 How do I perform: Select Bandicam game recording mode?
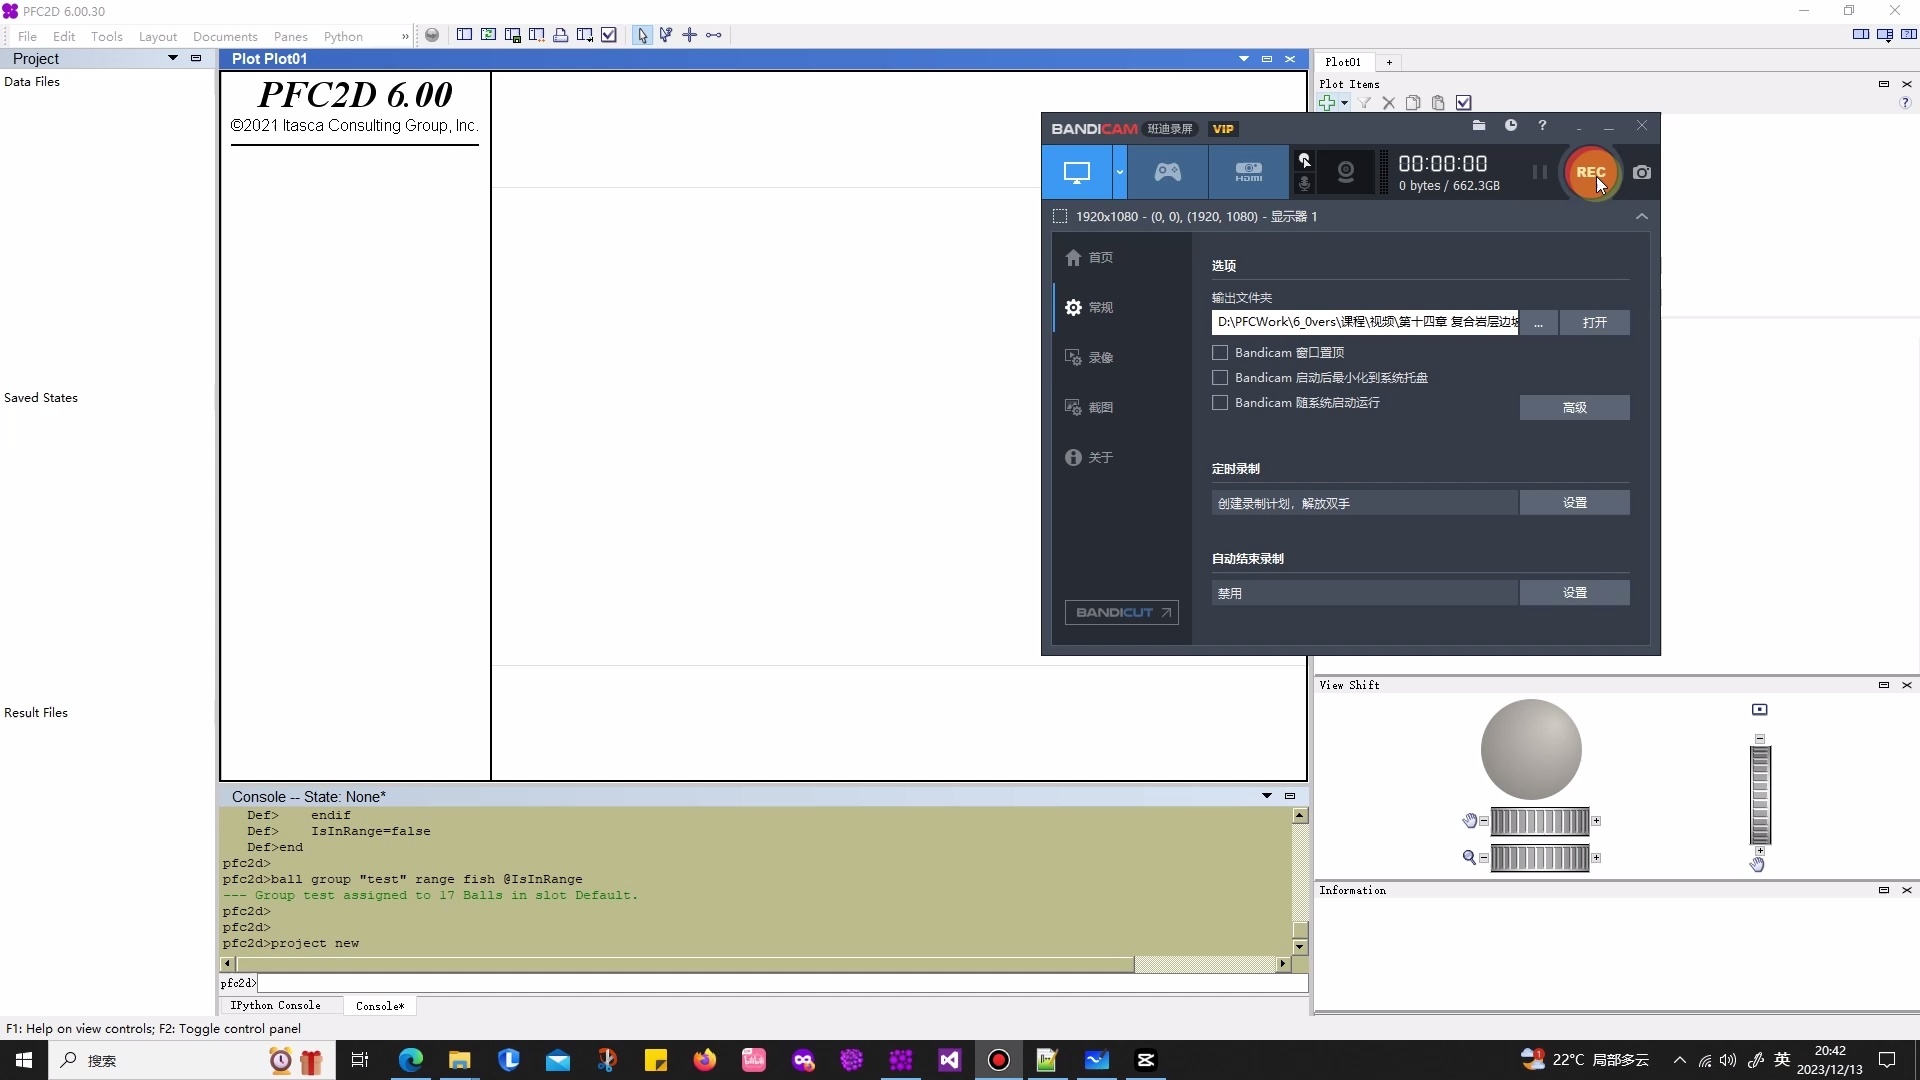[x=1168, y=172]
